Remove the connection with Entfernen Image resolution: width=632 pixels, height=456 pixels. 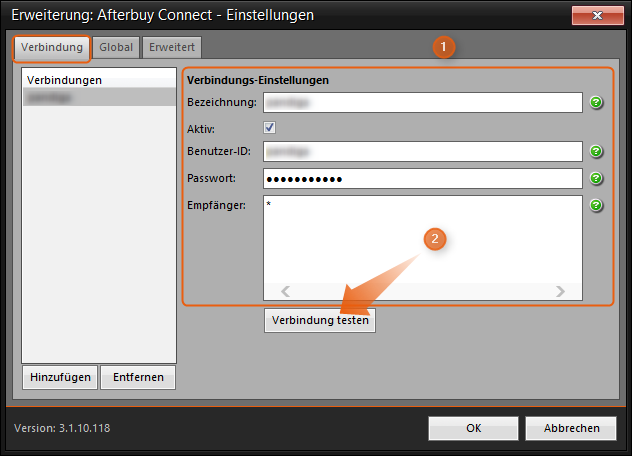(138, 377)
